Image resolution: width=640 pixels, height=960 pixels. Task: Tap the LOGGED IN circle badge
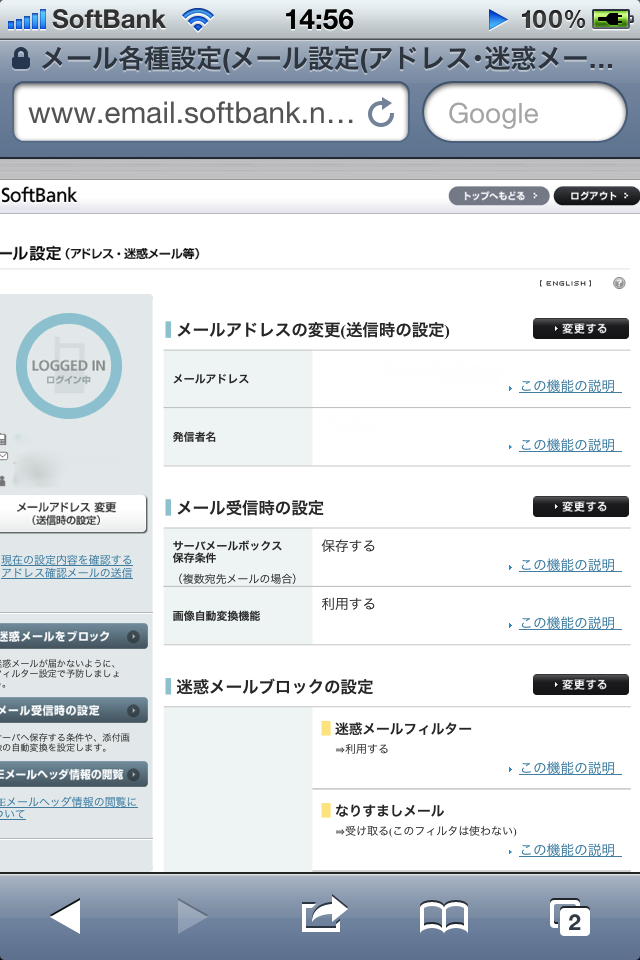(x=69, y=366)
